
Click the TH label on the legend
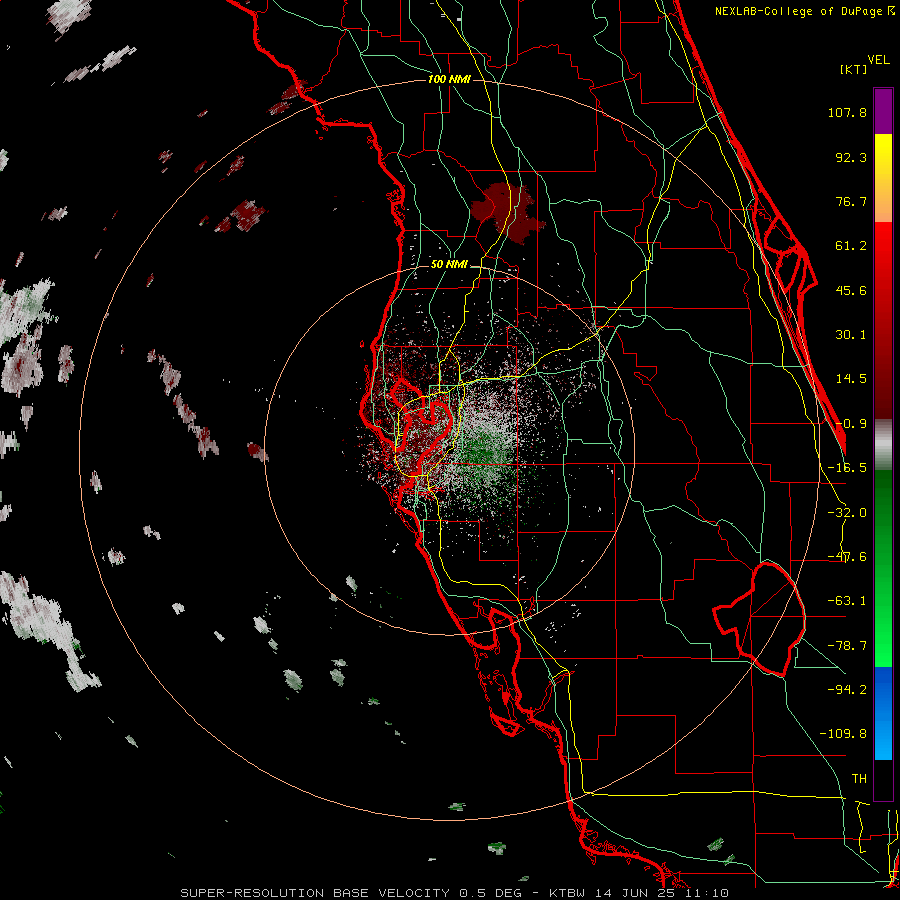pos(859,779)
